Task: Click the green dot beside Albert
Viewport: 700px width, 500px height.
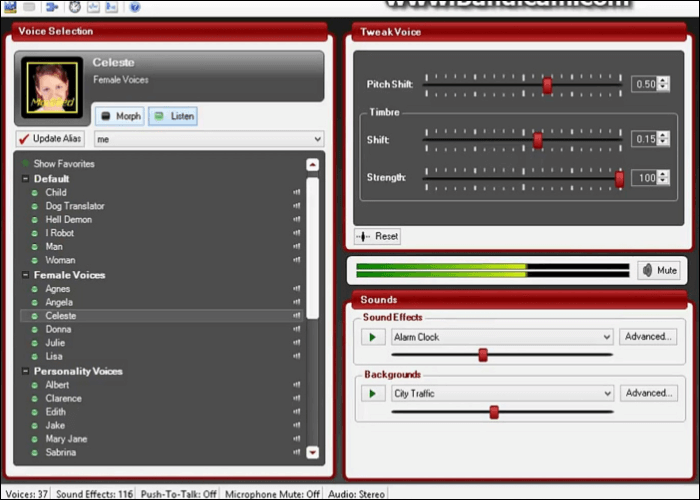Action: 35,385
